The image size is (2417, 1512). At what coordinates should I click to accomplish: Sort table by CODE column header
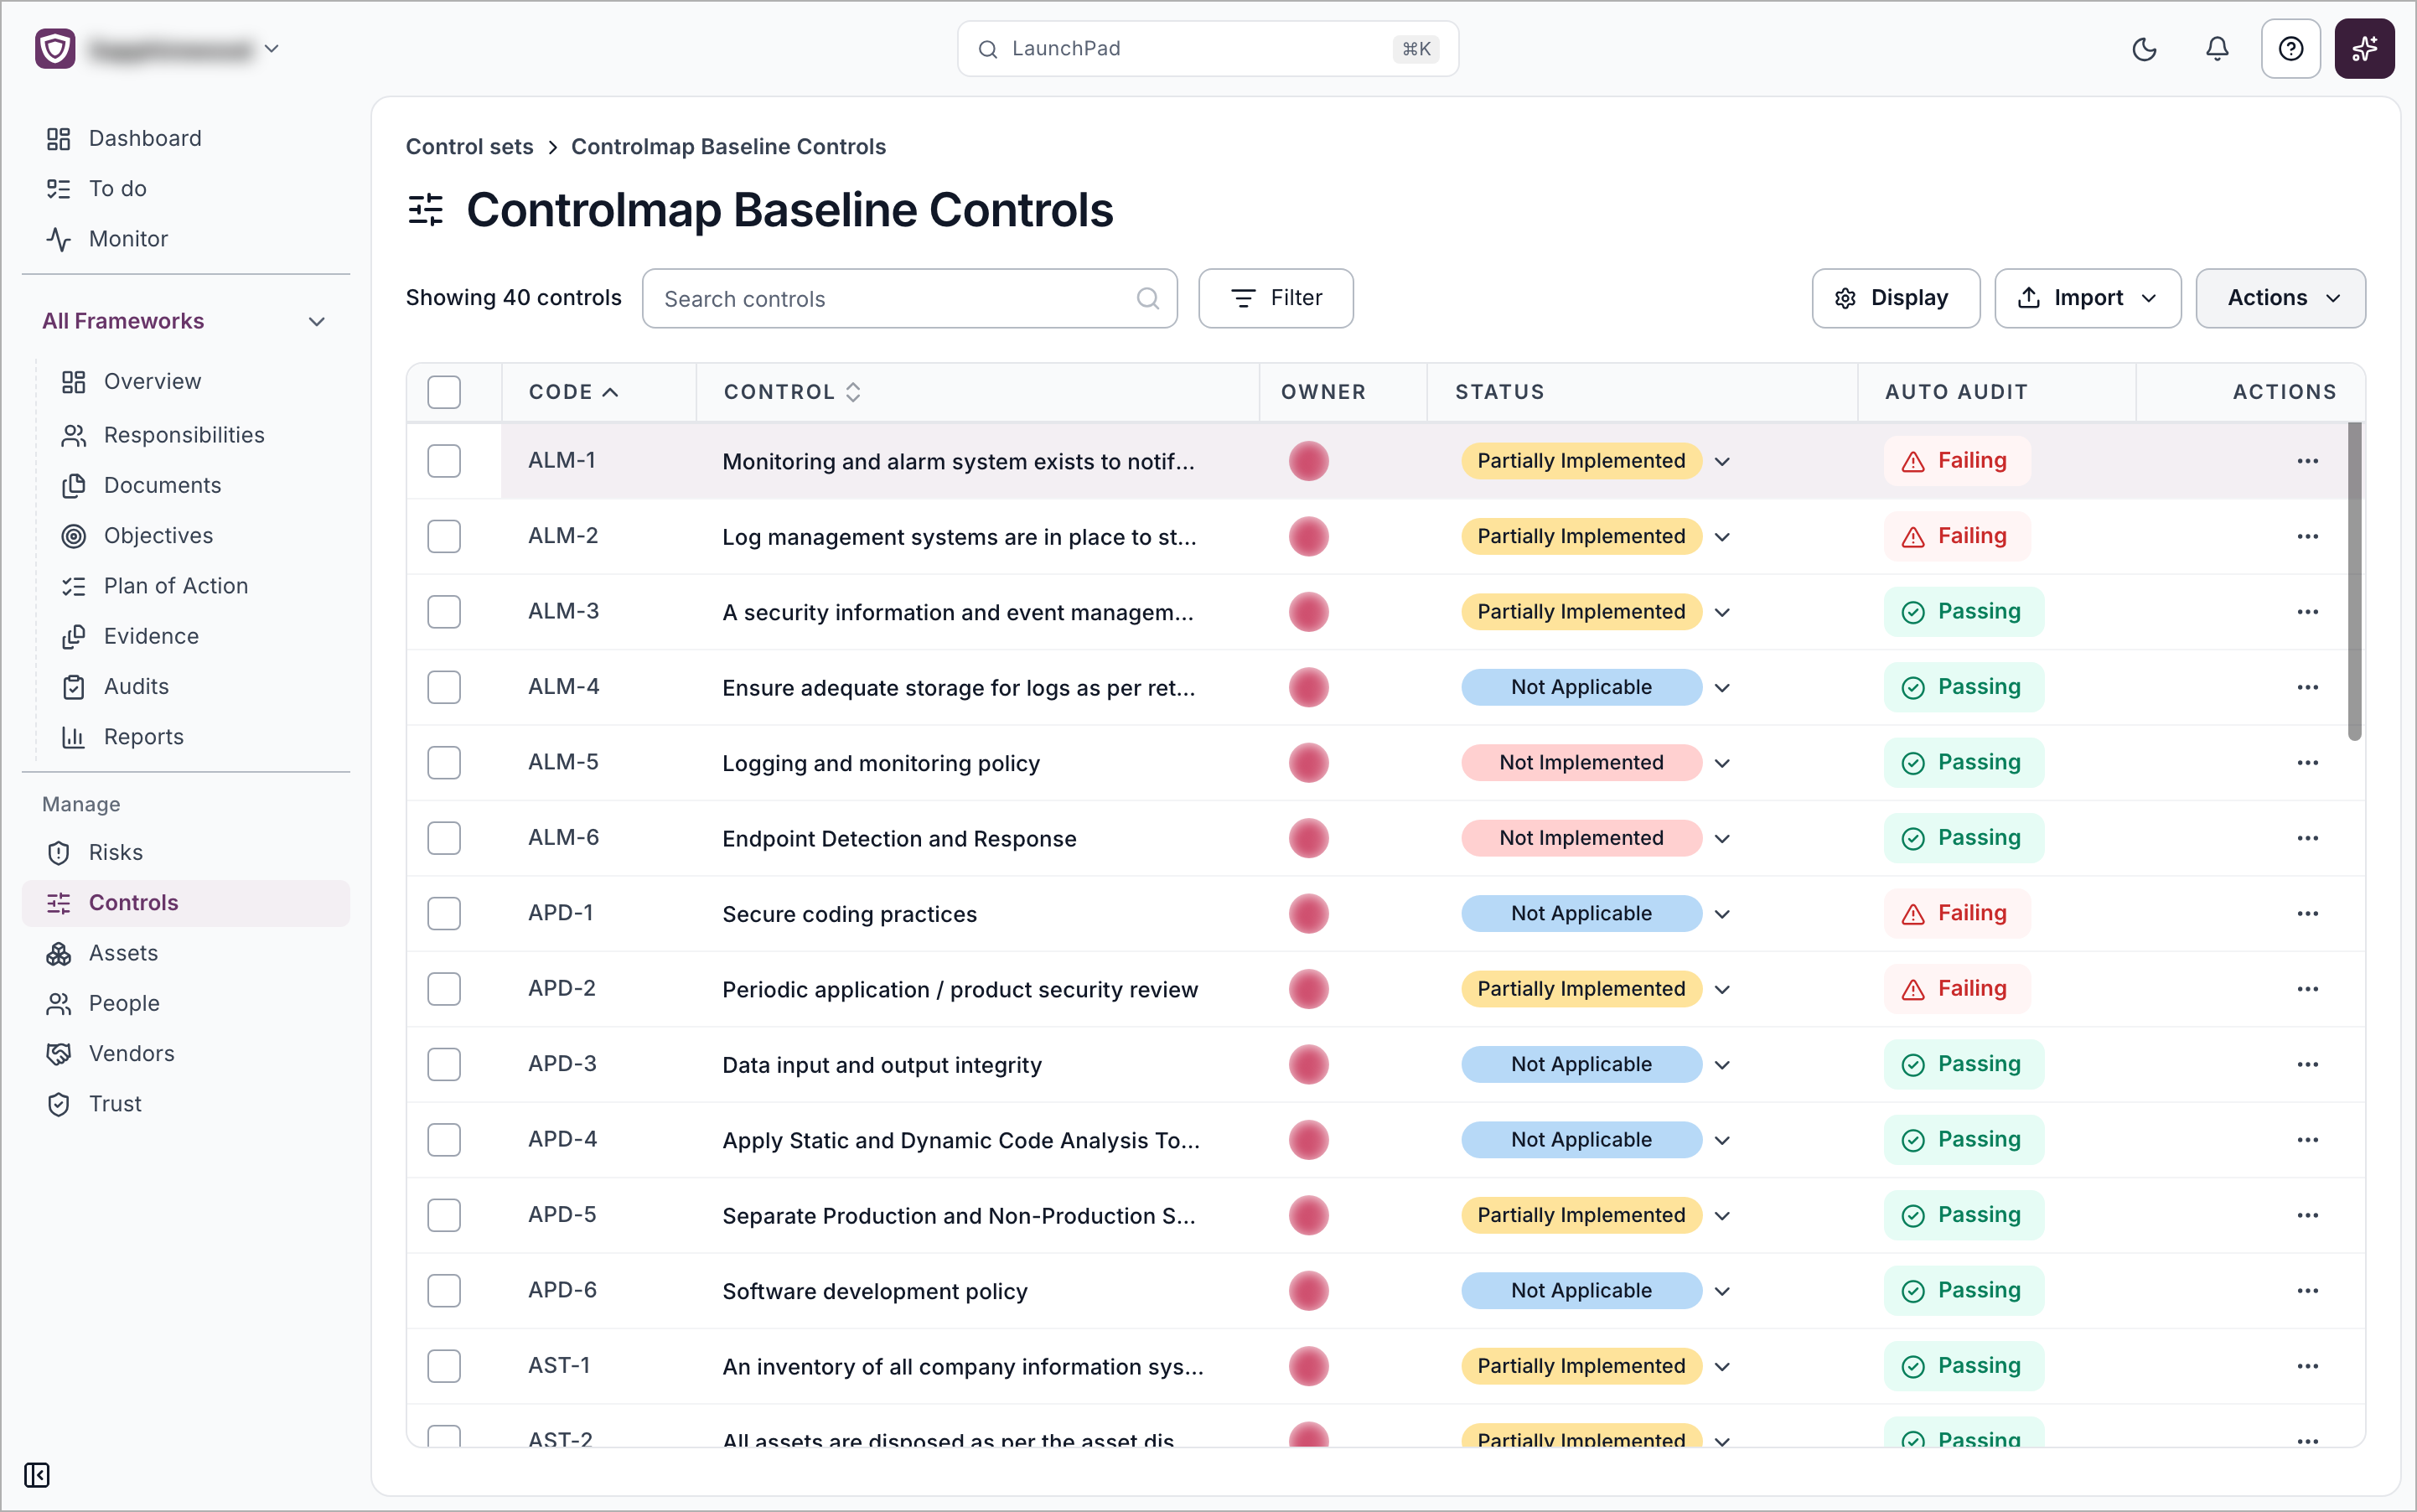pyautogui.click(x=573, y=392)
